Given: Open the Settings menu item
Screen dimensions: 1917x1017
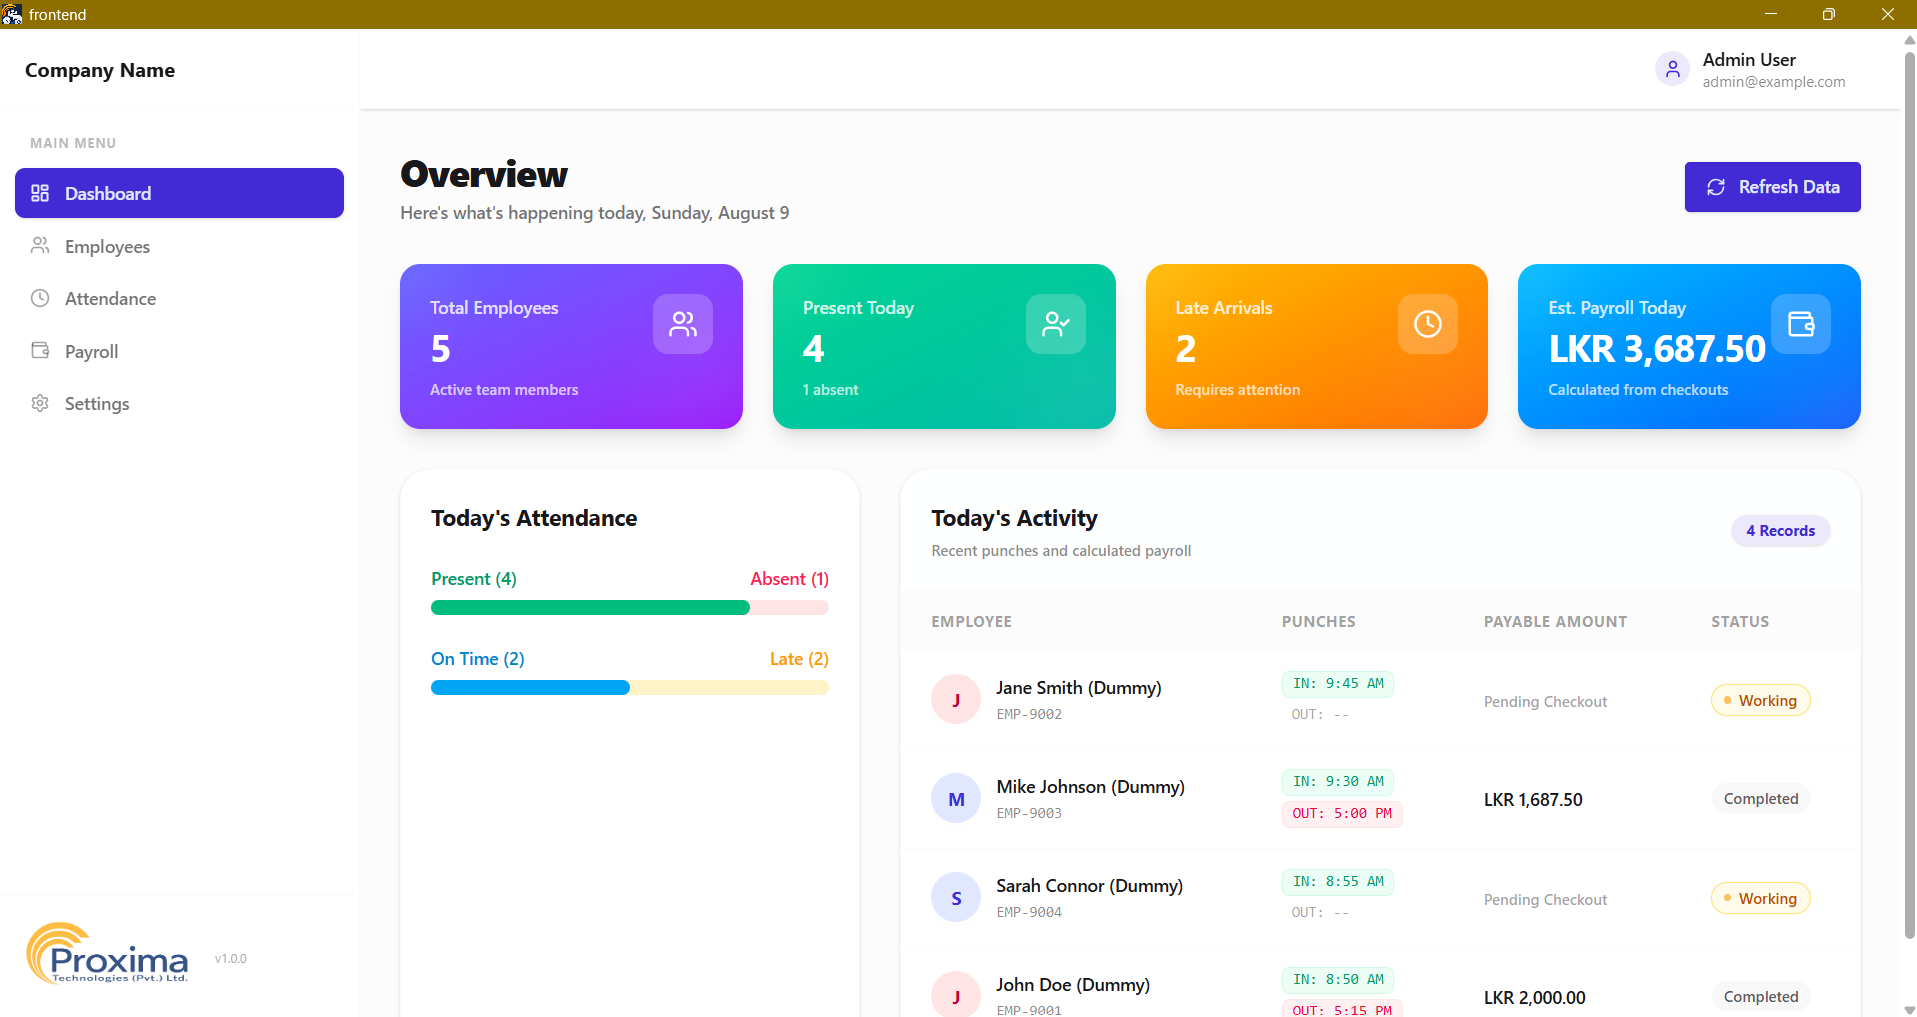Looking at the screenshot, I should [x=179, y=403].
